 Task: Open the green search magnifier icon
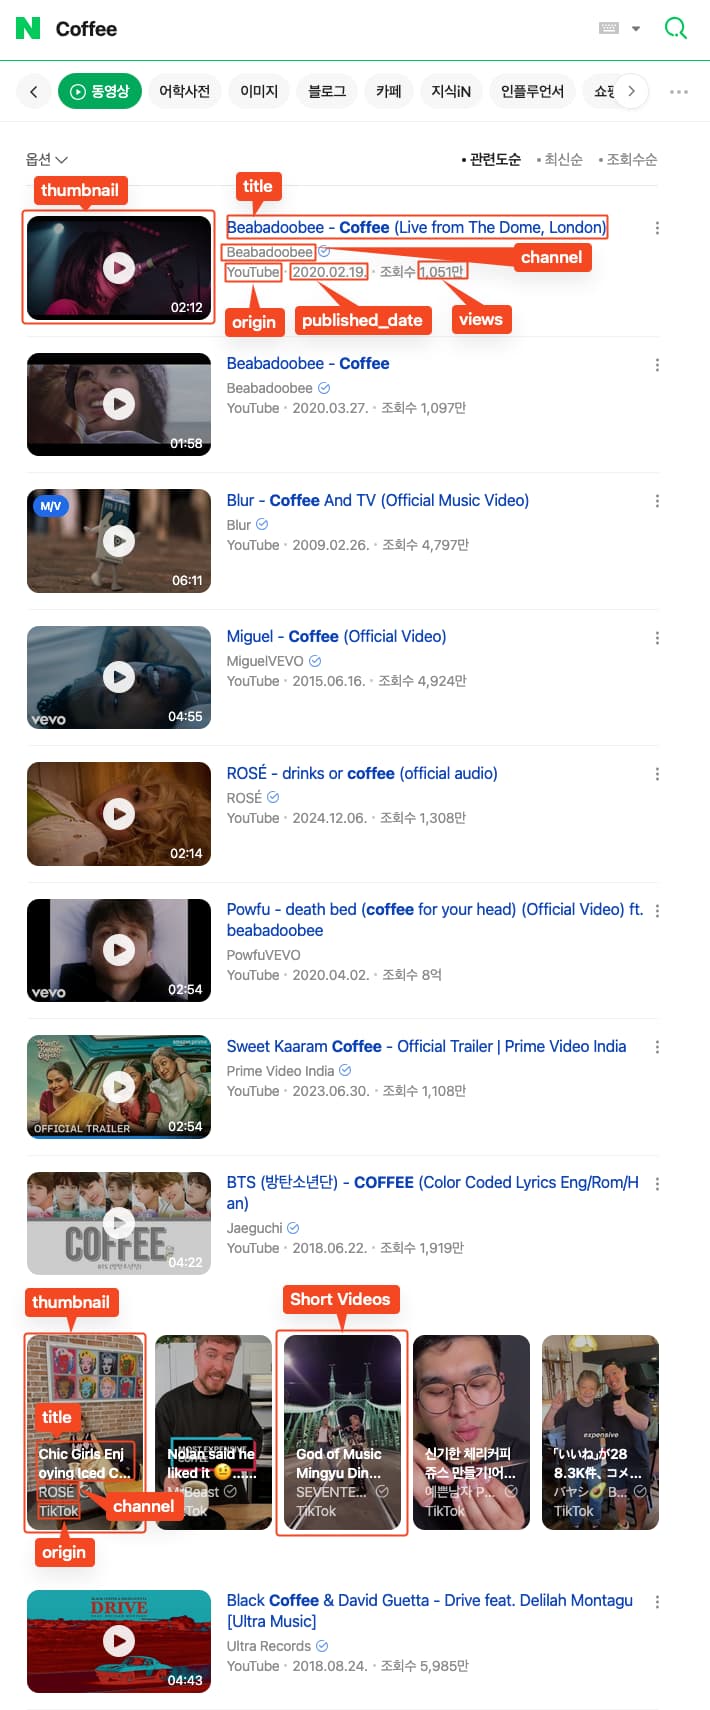tap(676, 28)
